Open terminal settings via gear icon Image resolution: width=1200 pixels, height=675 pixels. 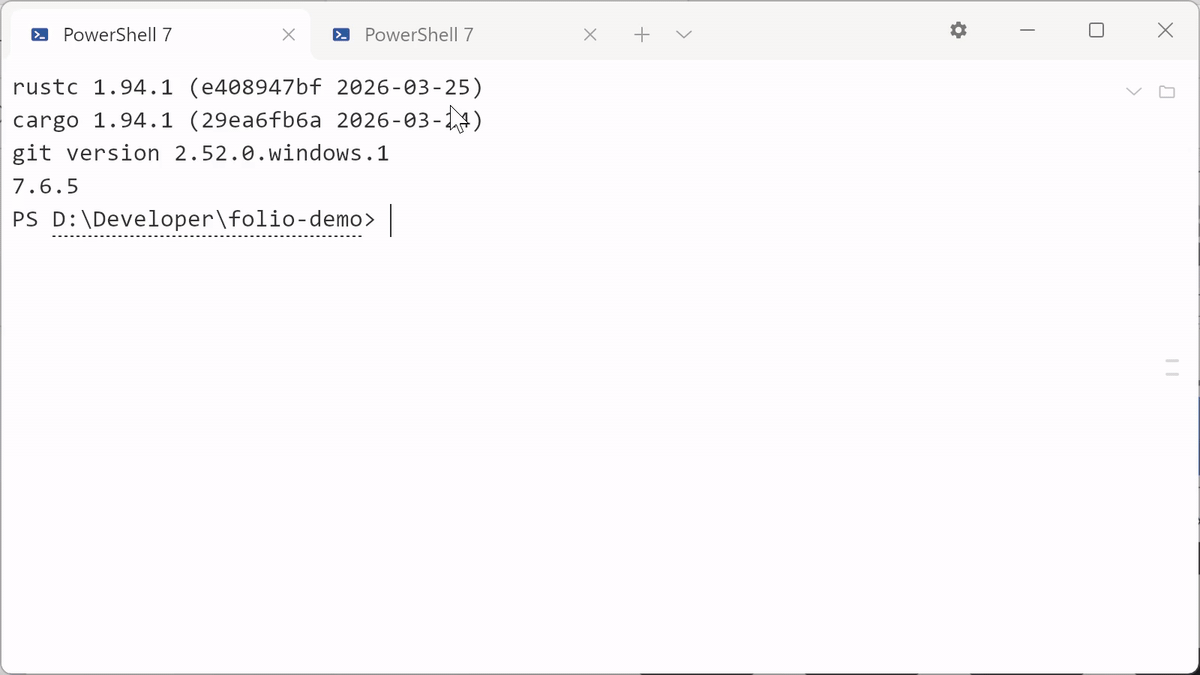point(958,30)
